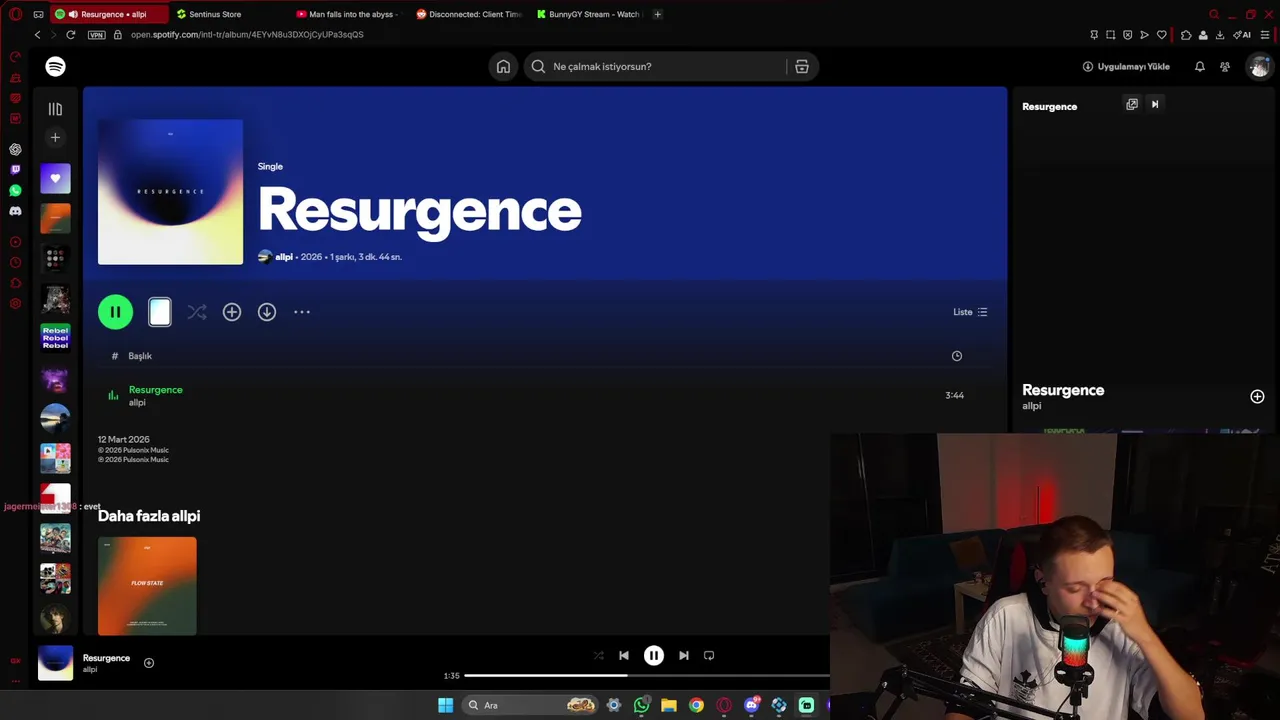Open the Browse icon beside the search box
Viewport: 1280px width, 720px height.
click(x=802, y=66)
